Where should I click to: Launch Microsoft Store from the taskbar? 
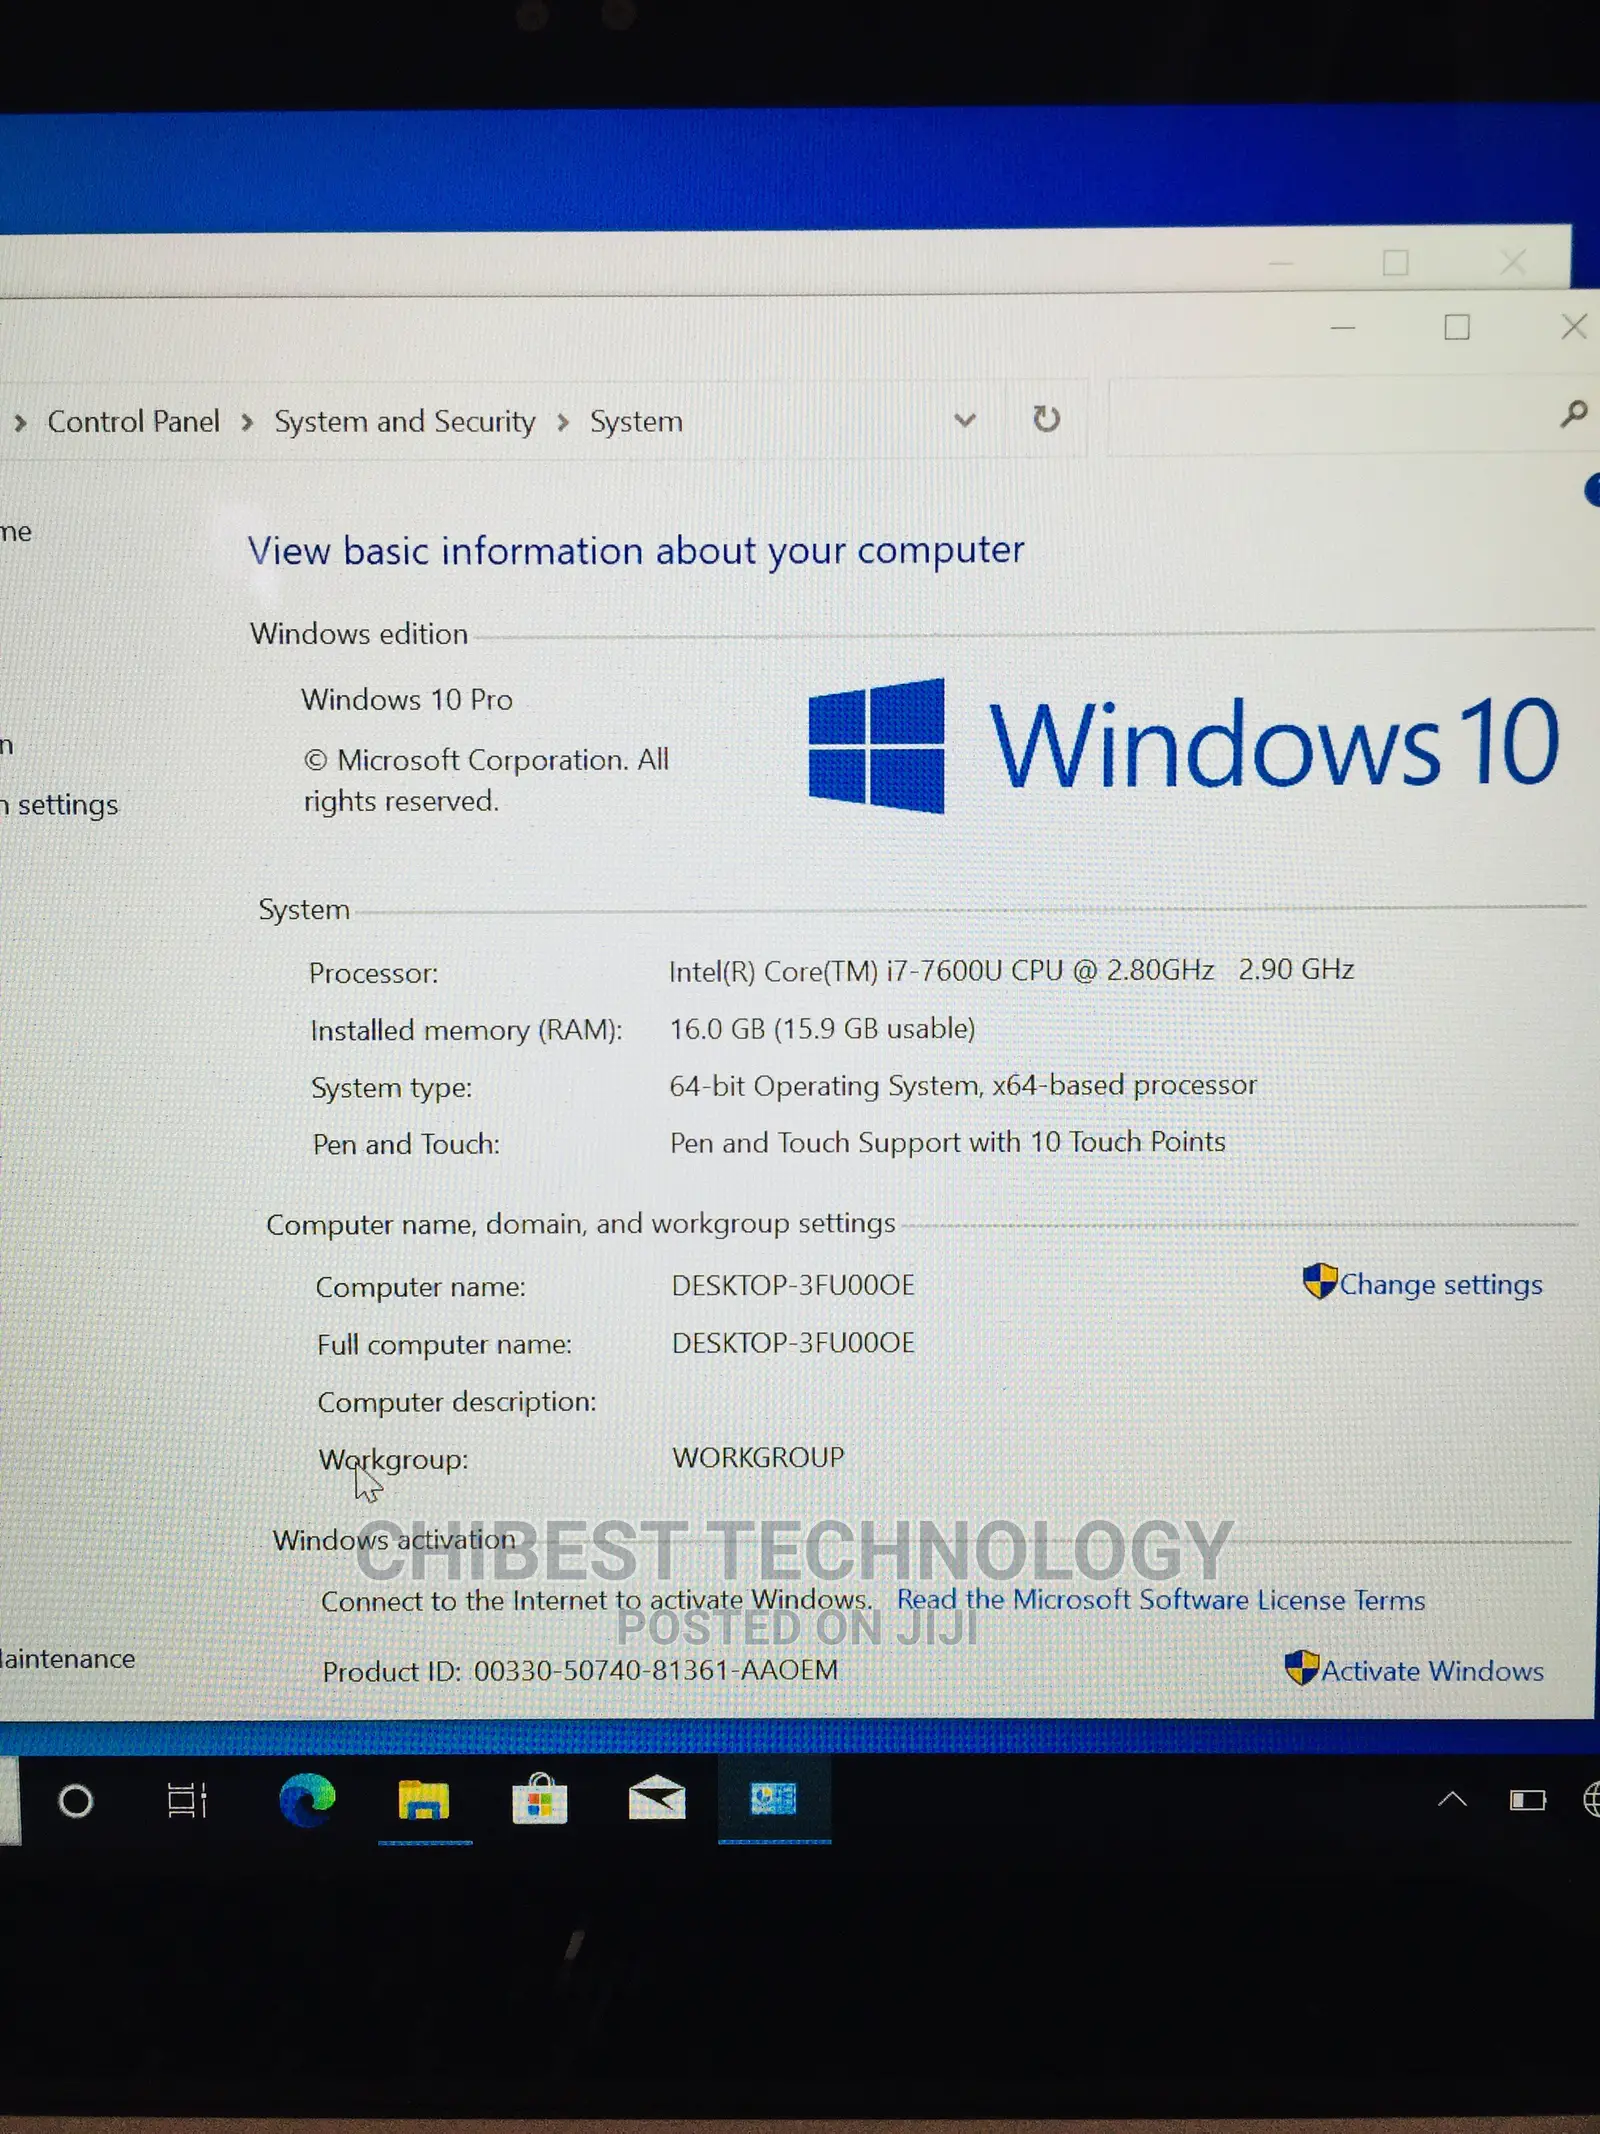click(x=540, y=1800)
